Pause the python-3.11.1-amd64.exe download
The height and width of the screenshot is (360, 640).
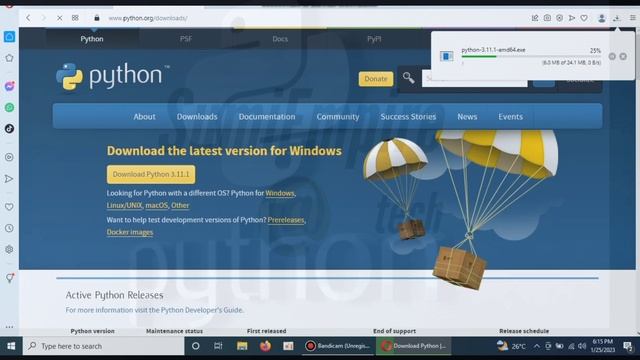[x=612, y=56]
